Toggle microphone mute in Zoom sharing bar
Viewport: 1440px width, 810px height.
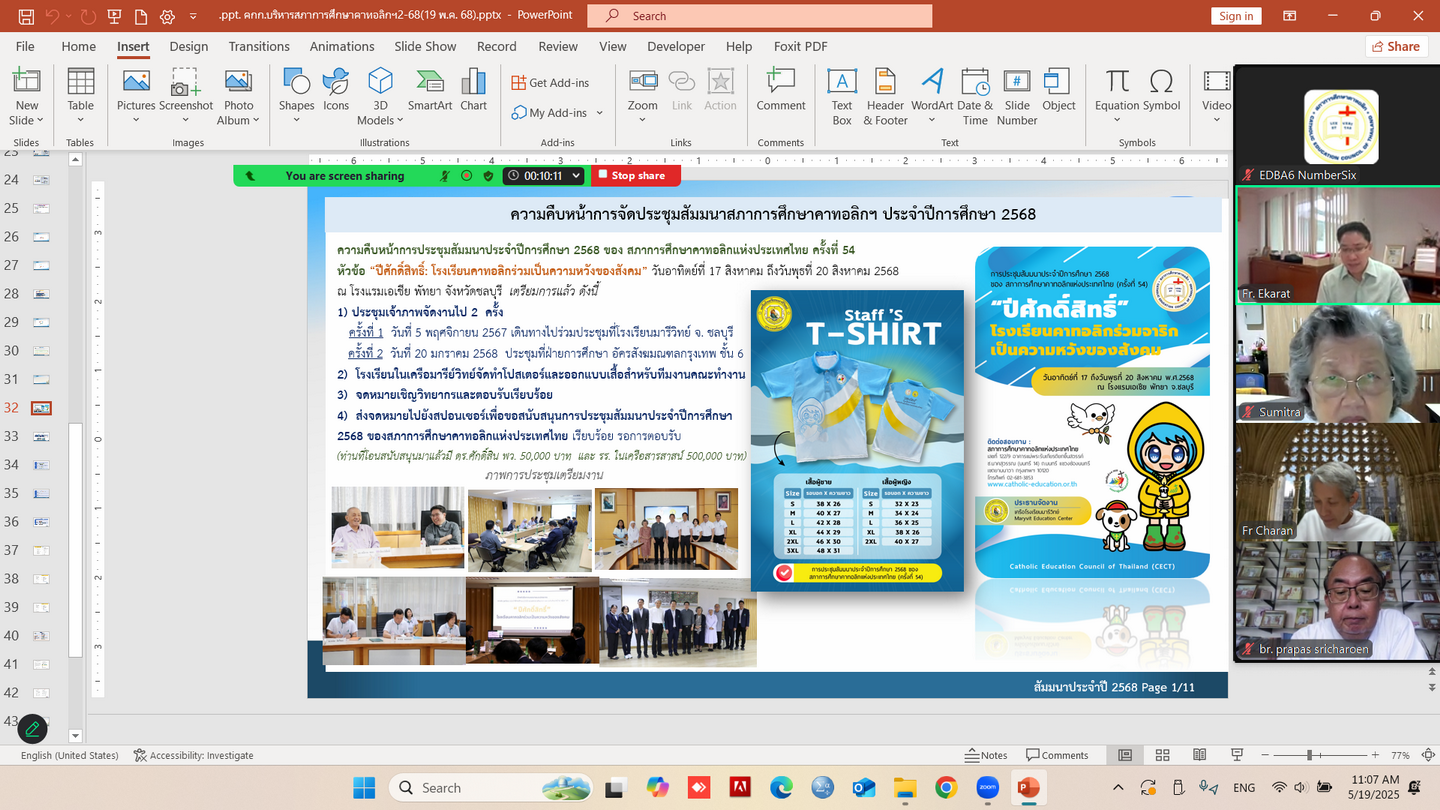[x=445, y=176]
